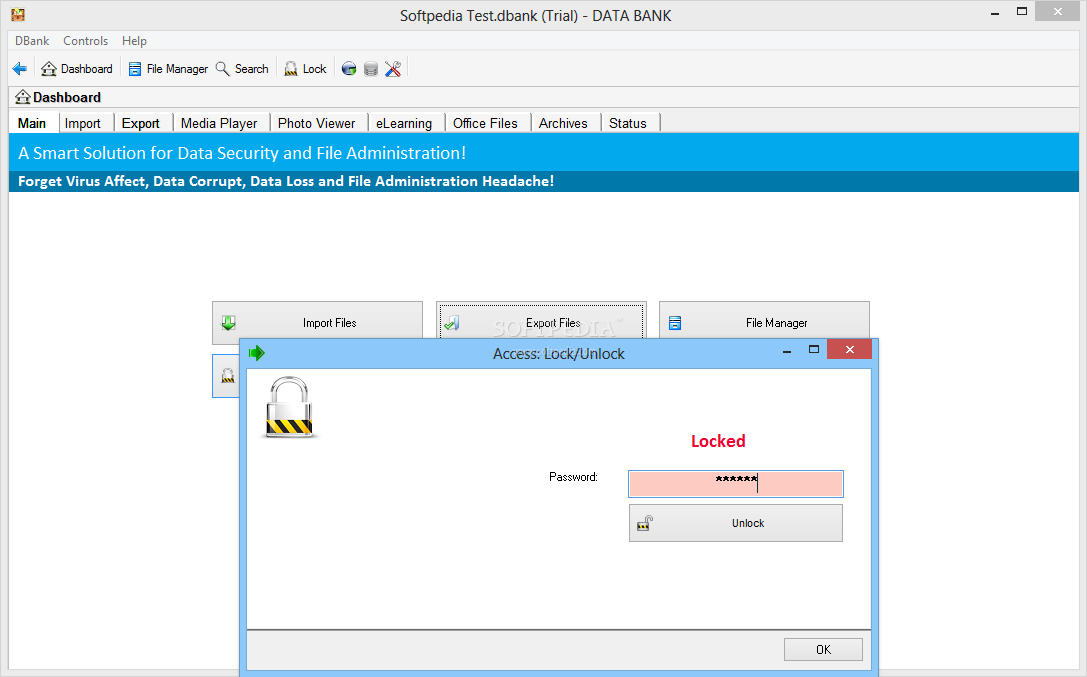The image size is (1087, 677).
Task: Click the Export Files button
Action: (x=541, y=321)
